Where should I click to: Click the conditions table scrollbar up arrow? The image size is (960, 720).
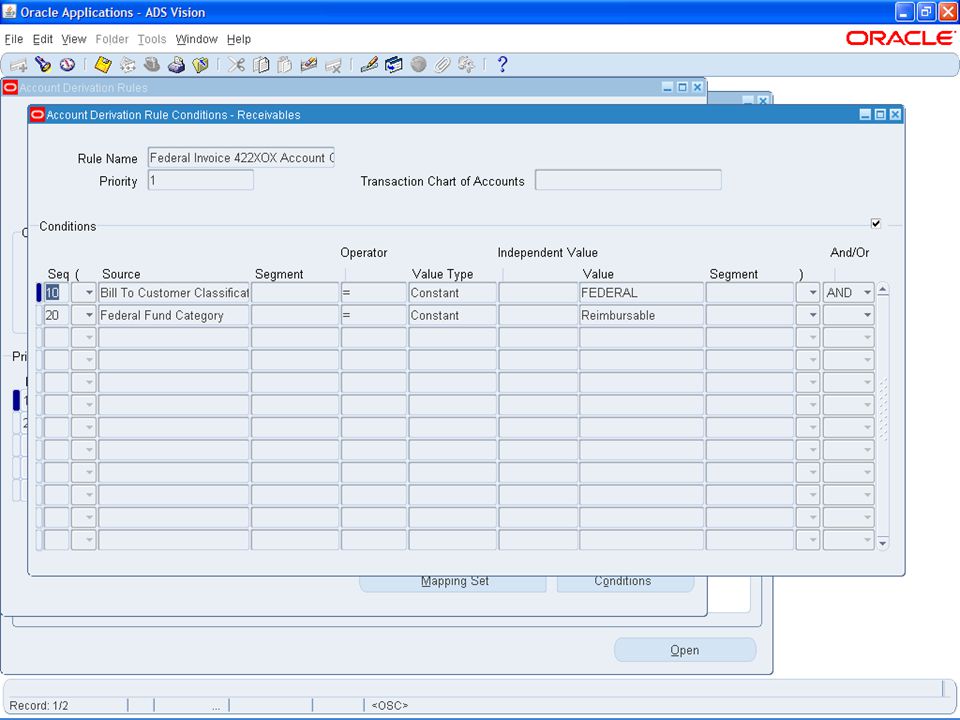[883, 290]
